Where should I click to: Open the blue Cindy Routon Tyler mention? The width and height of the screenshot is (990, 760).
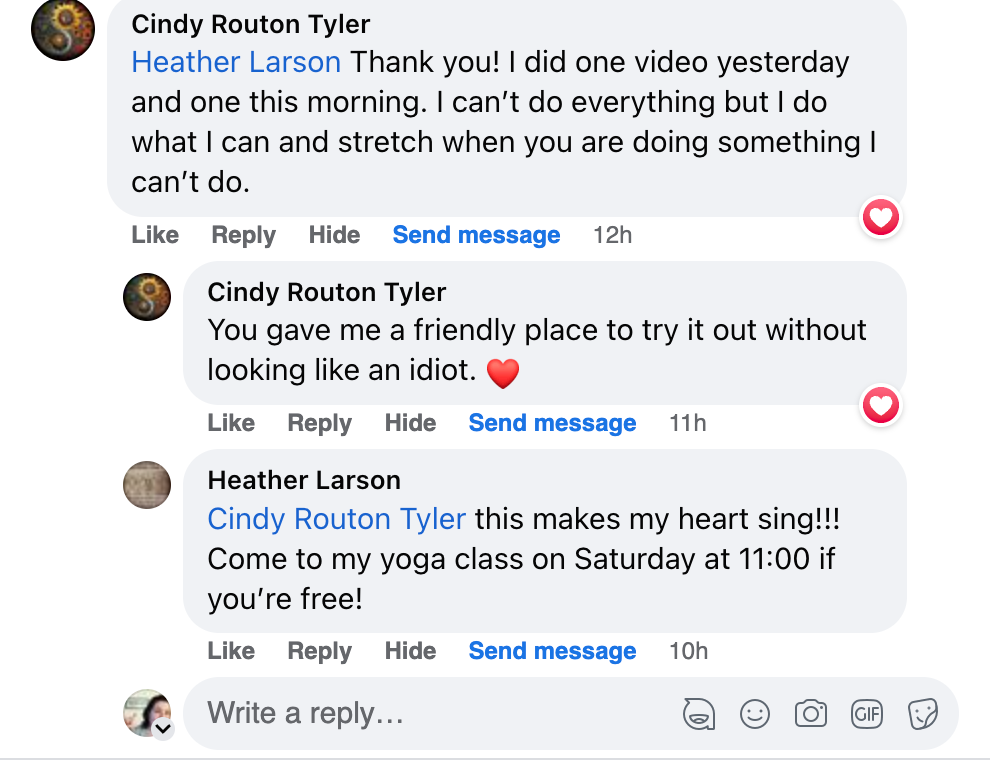click(x=336, y=519)
